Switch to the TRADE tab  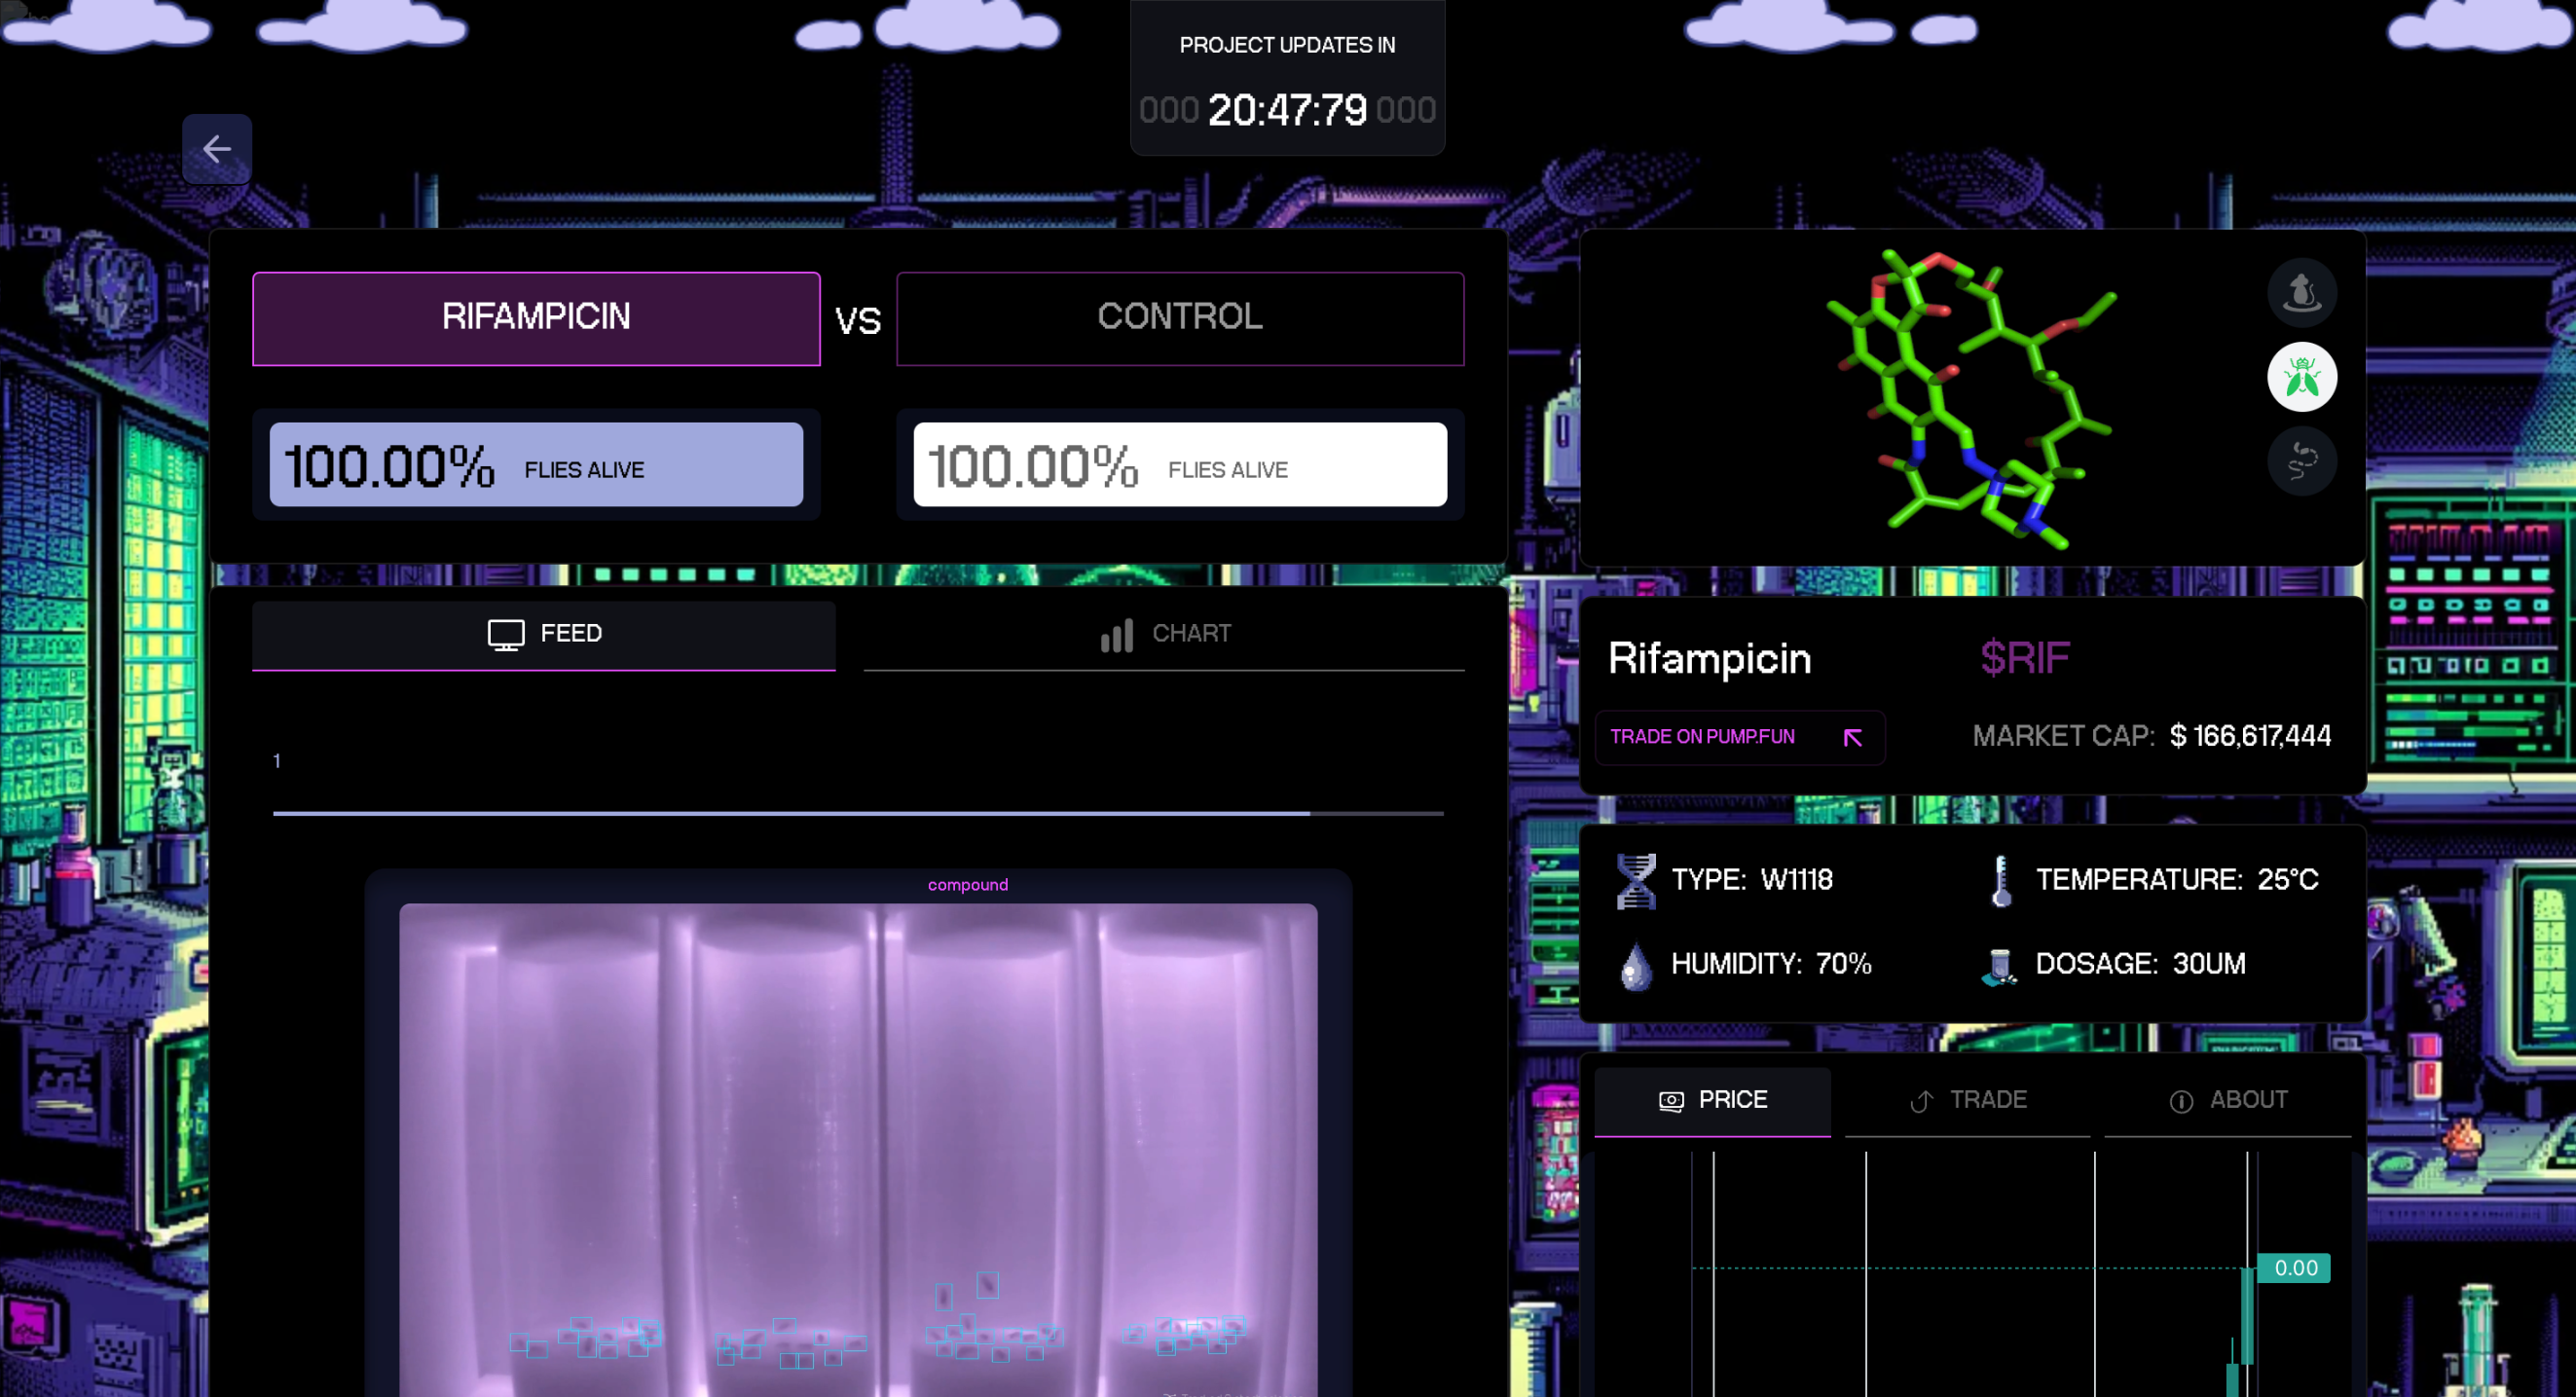click(1969, 1099)
